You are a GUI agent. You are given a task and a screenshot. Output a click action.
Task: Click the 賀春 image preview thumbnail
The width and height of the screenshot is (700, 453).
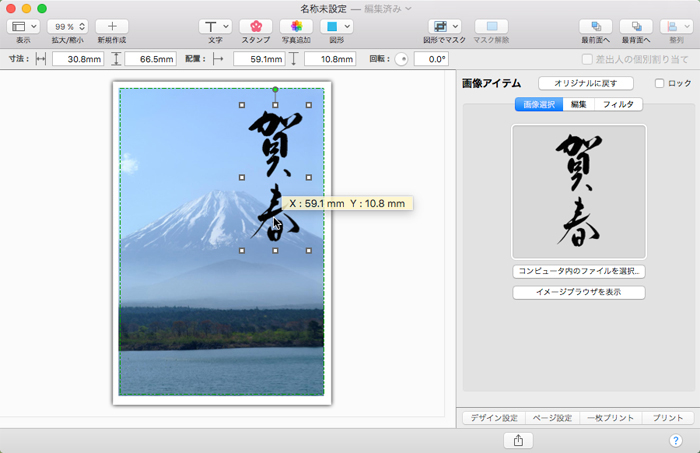click(x=579, y=192)
